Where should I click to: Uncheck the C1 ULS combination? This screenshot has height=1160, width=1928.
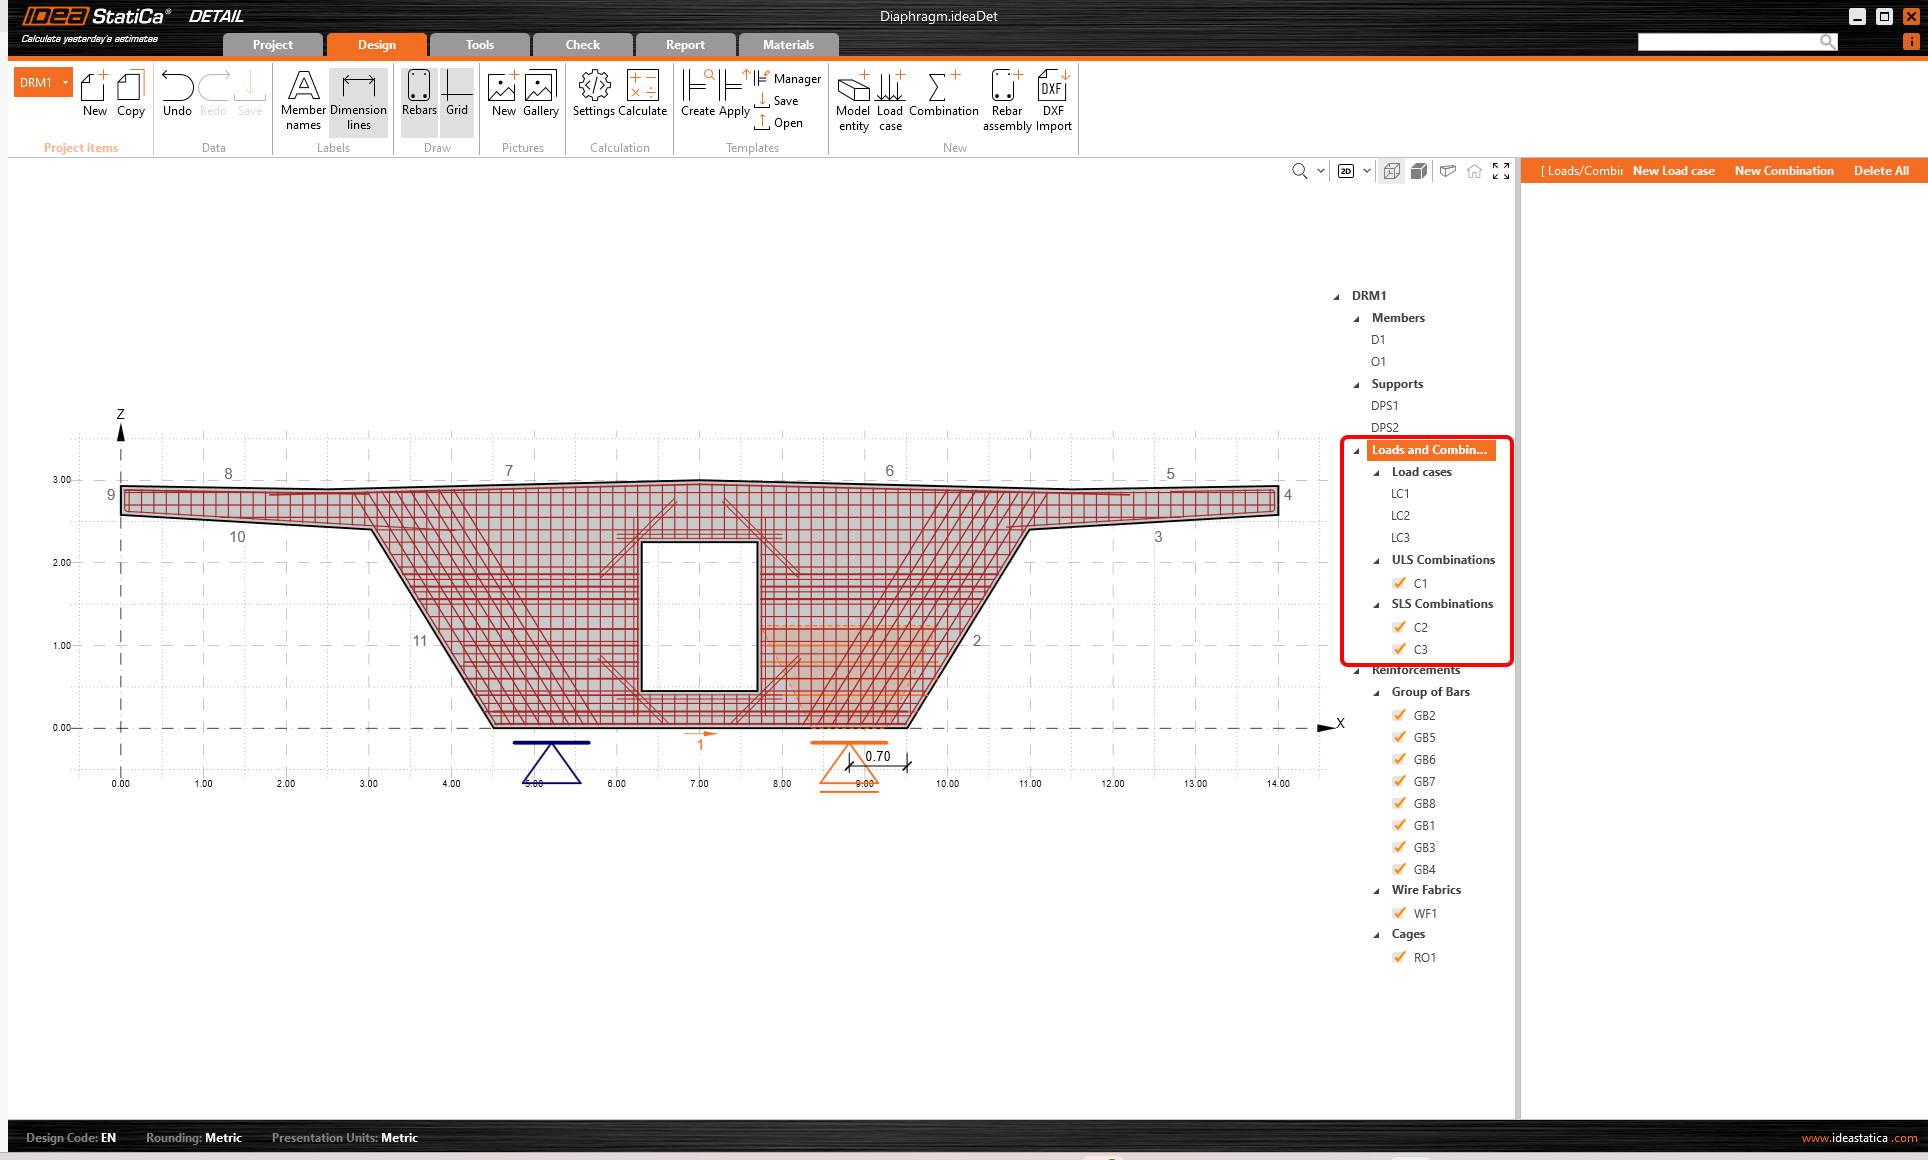tap(1400, 583)
